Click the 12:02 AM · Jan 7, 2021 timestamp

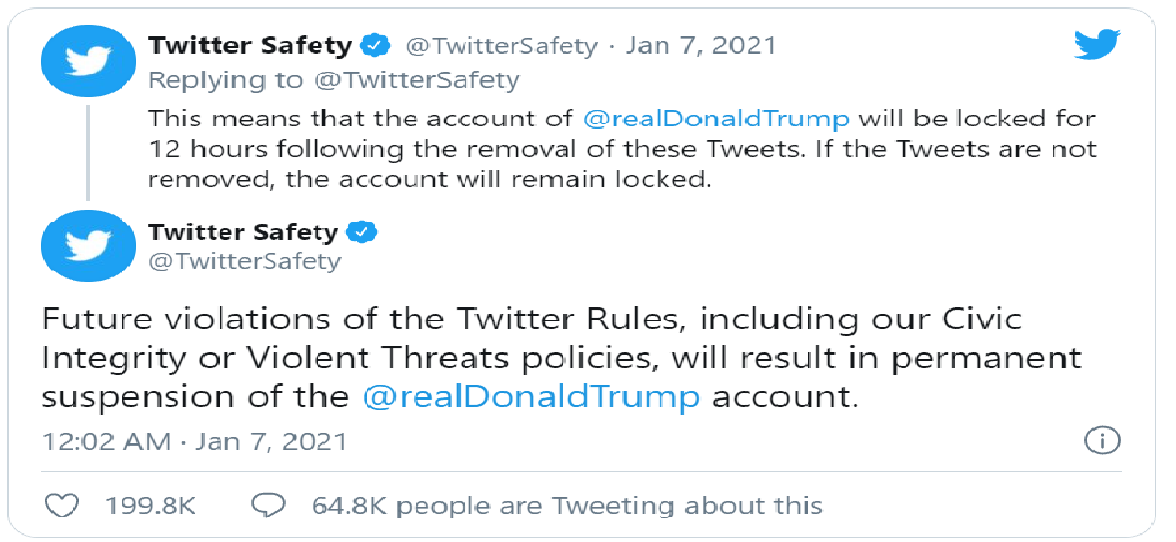click(x=195, y=442)
